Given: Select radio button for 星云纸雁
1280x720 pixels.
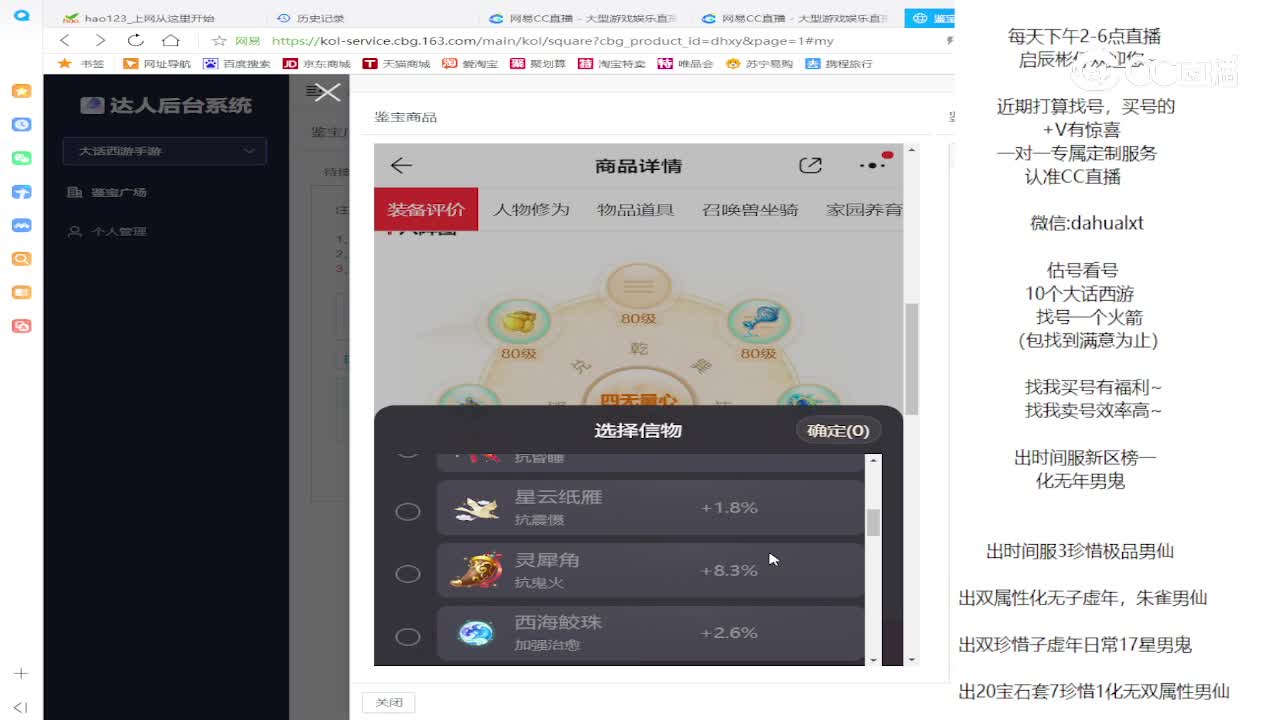Looking at the screenshot, I should (408, 511).
